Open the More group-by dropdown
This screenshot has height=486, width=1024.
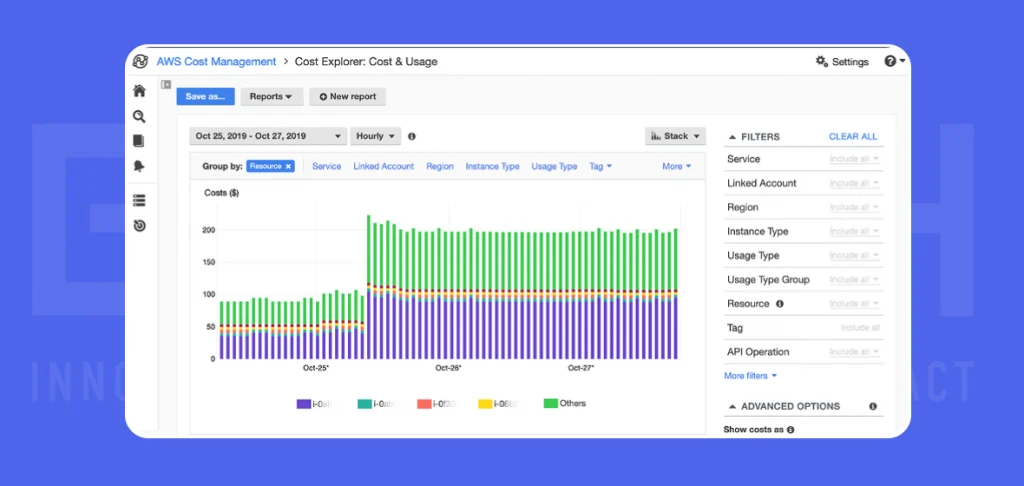[677, 167]
